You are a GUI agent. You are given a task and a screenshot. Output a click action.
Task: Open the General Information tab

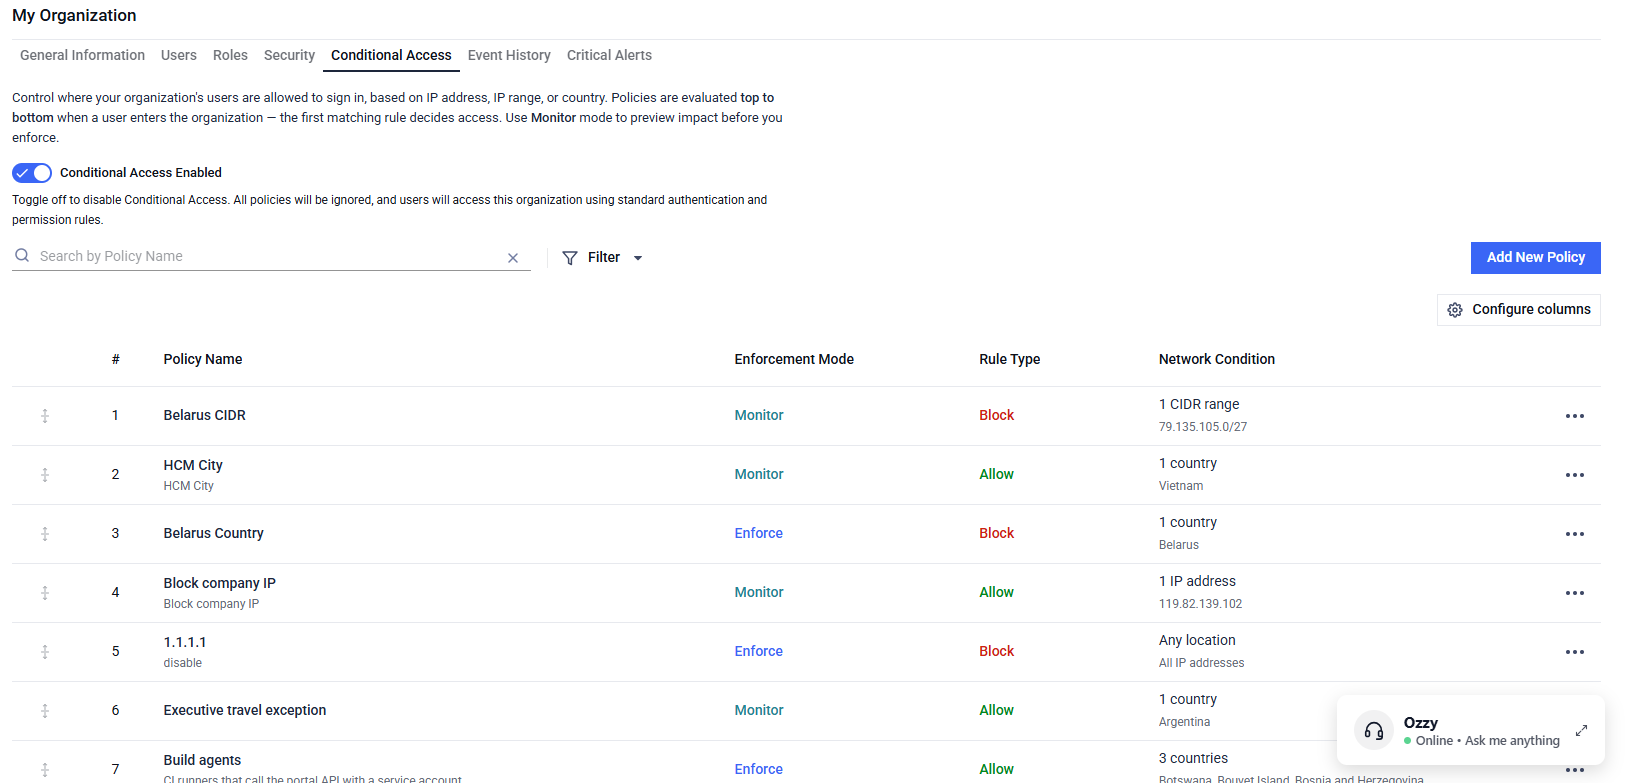tap(82, 55)
